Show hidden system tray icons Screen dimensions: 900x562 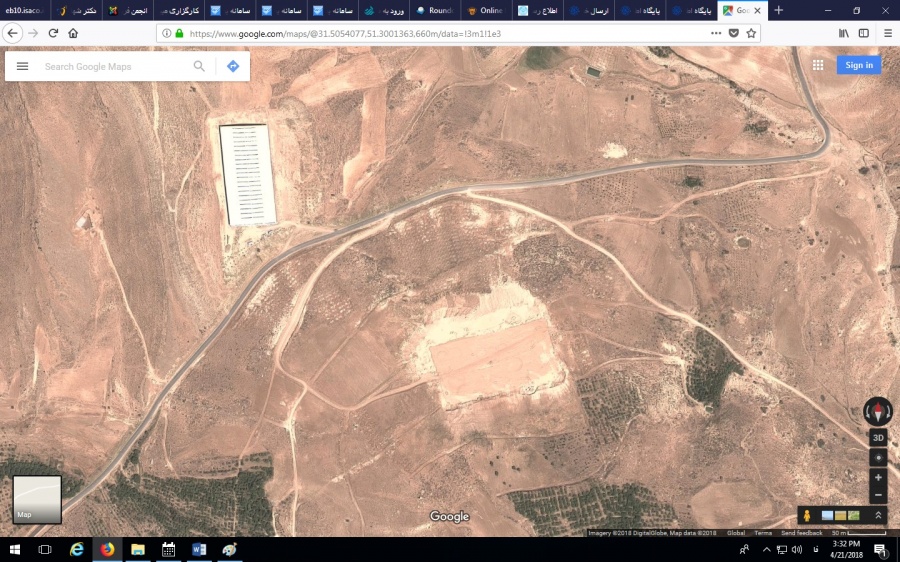click(766, 549)
